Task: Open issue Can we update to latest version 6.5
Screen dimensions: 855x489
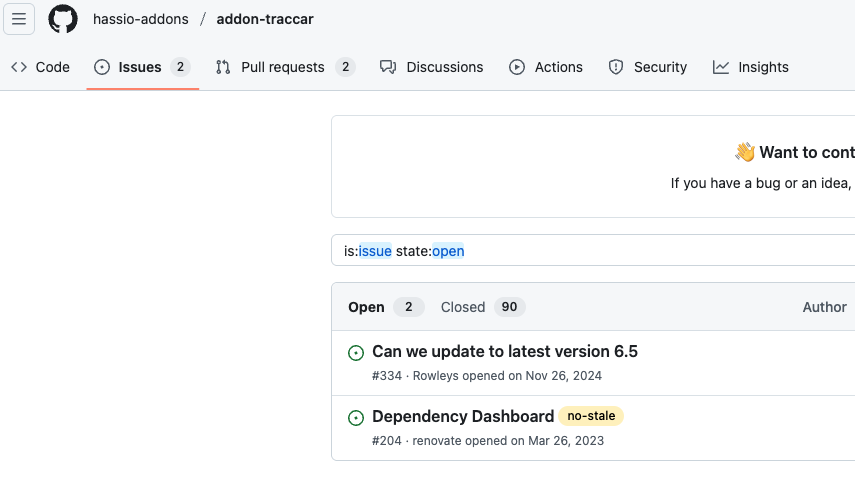Action: [505, 352]
